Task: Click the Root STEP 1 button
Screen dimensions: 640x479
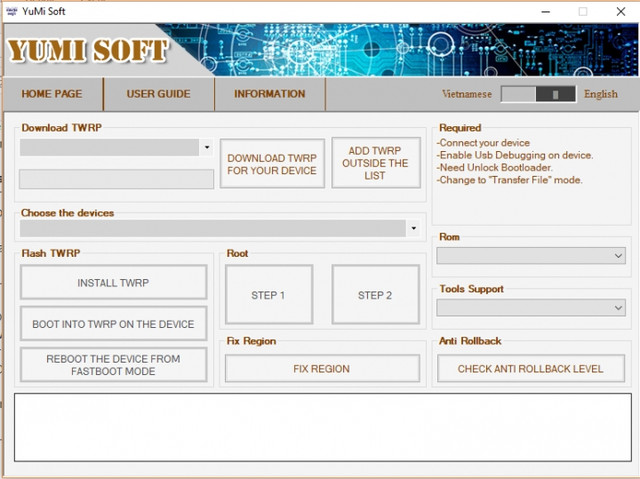Action: pos(269,295)
